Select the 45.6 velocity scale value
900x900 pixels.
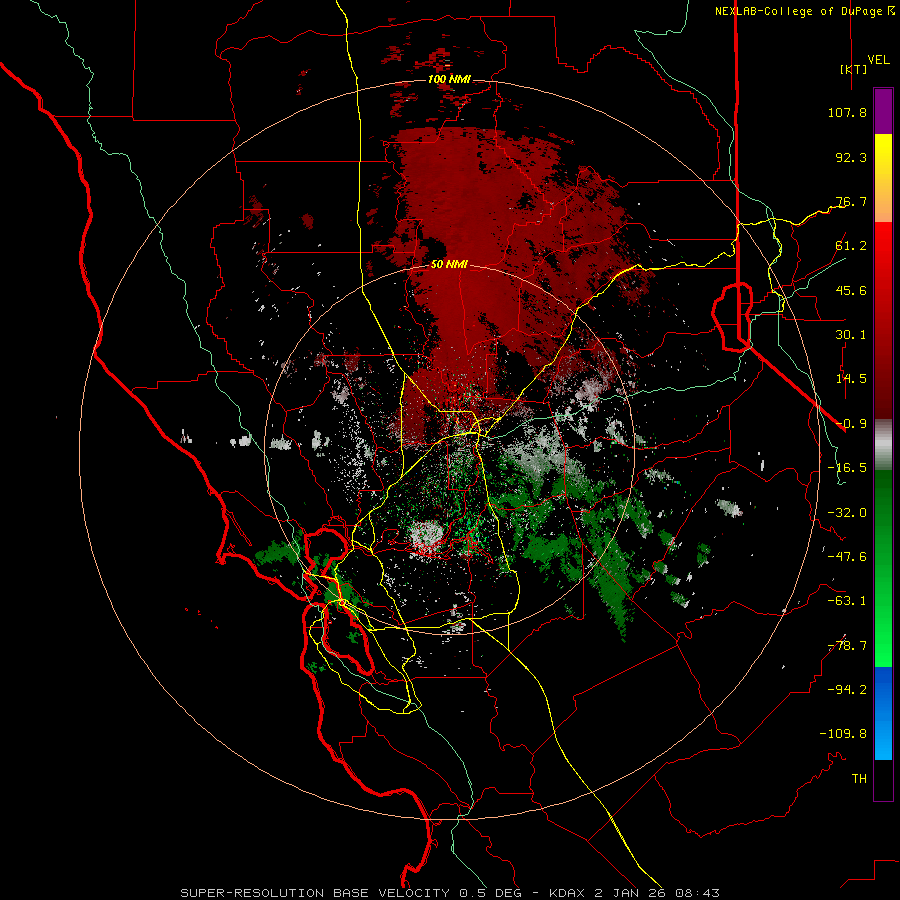[x=851, y=290]
